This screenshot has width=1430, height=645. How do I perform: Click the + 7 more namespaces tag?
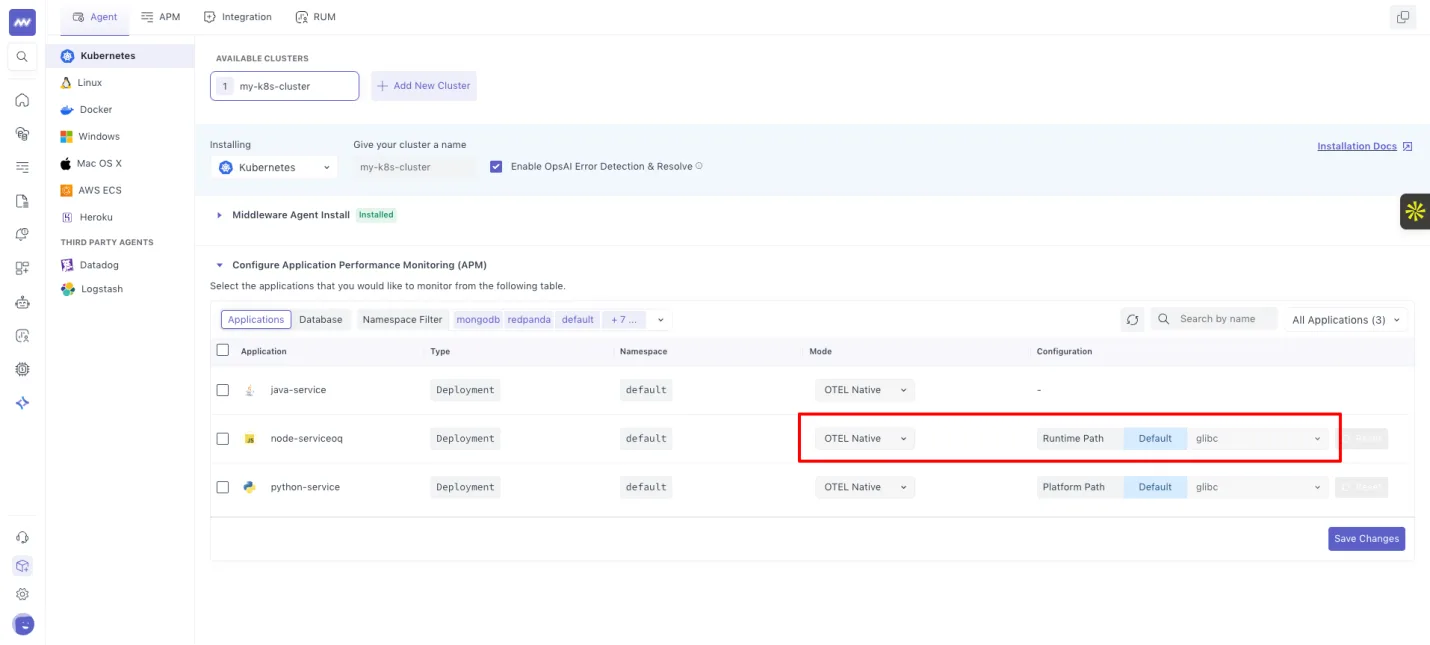[624, 320]
